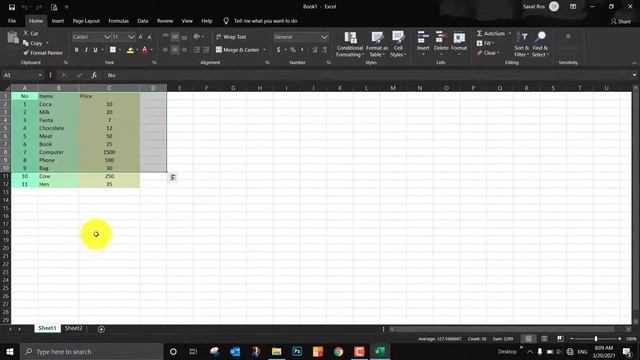Click Decrease Decimal icon

(x=324, y=50)
